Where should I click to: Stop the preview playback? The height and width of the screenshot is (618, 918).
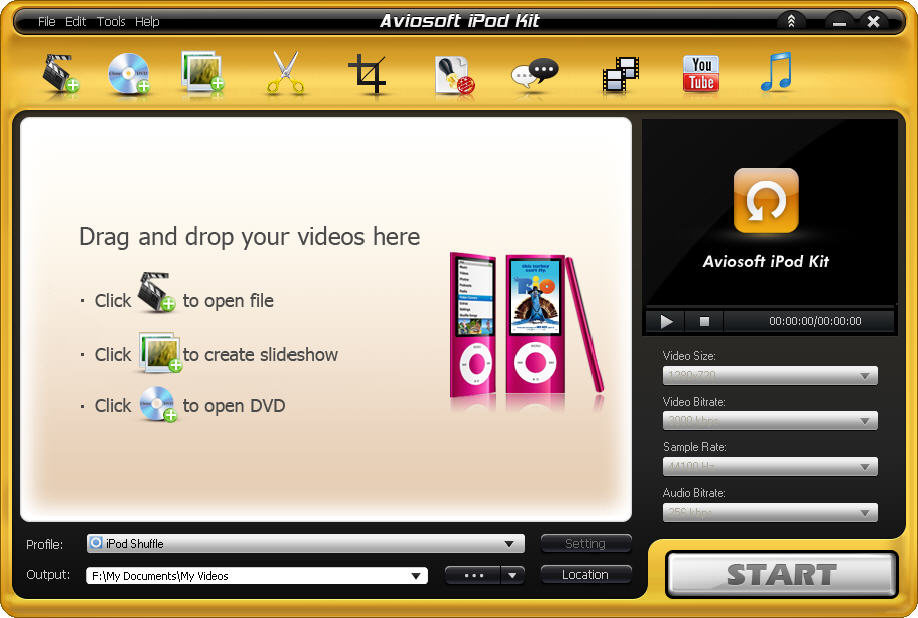pyautogui.click(x=704, y=321)
